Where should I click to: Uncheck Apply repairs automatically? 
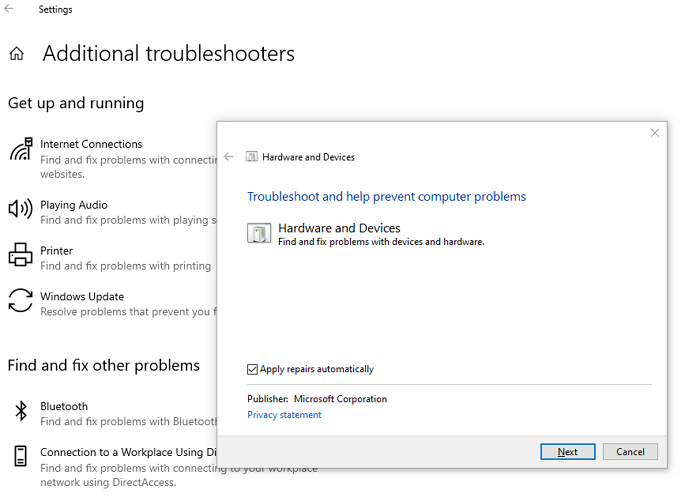252,369
